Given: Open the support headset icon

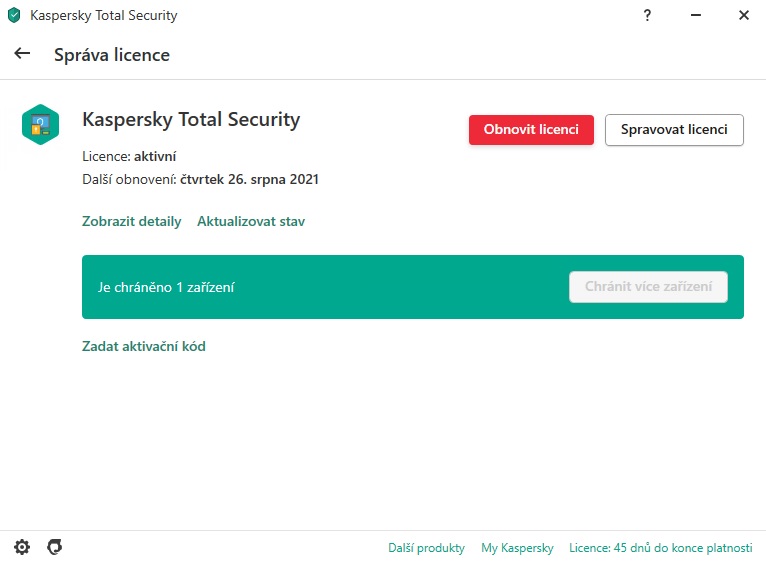Looking at the screenshot, I should [x=55, y=547].
